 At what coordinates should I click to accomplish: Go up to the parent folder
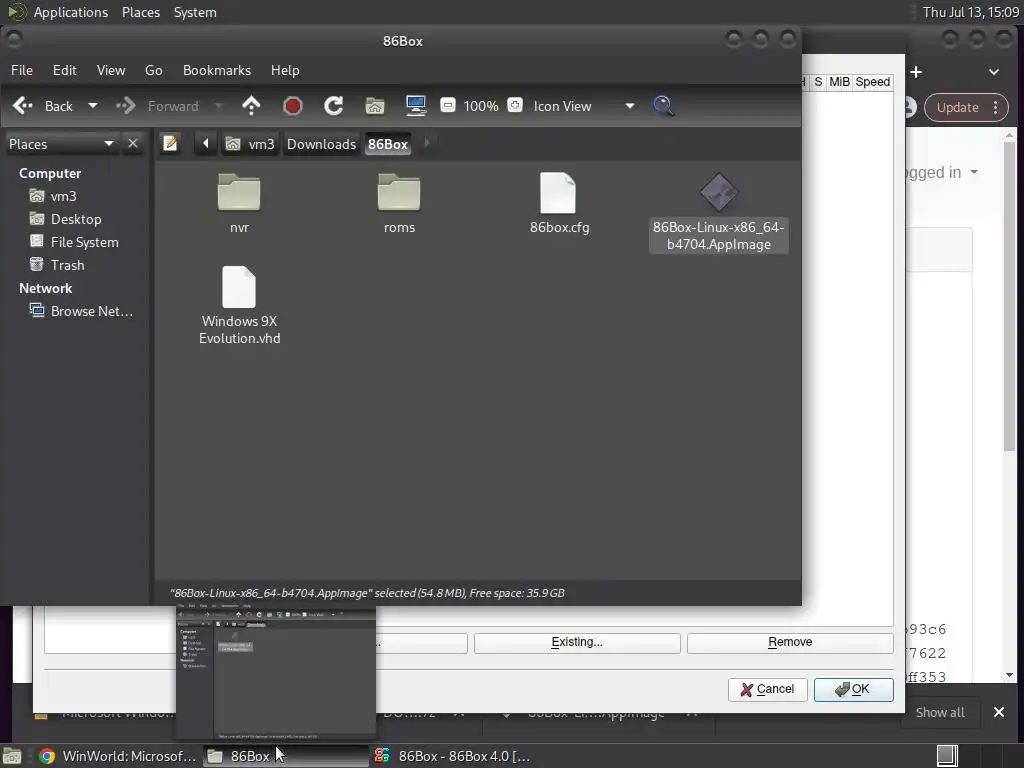coord(251,106)
